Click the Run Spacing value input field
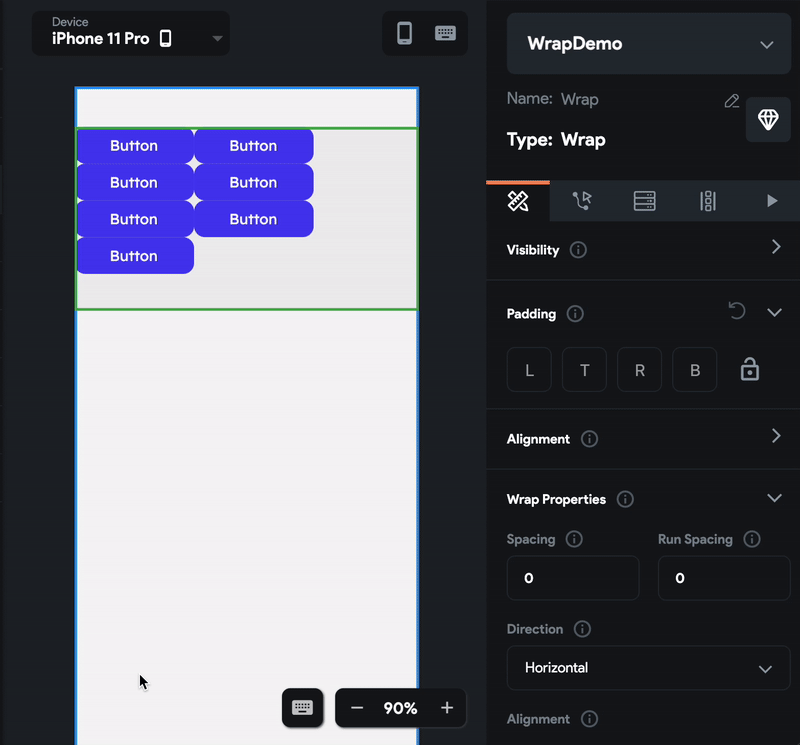The height and width of the screenshot is (745, 800). (x=724, y=578)
